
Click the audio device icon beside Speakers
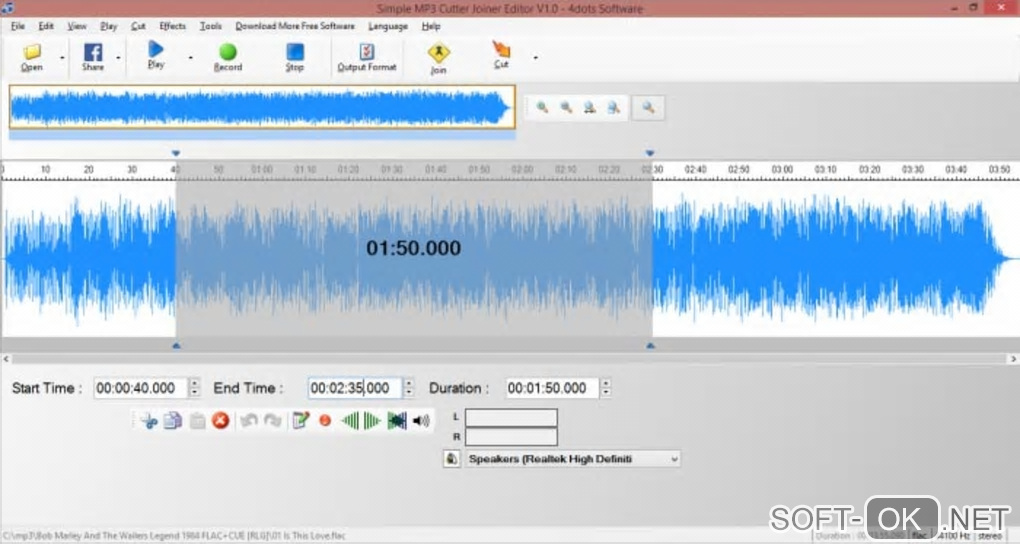coord(451,459)
